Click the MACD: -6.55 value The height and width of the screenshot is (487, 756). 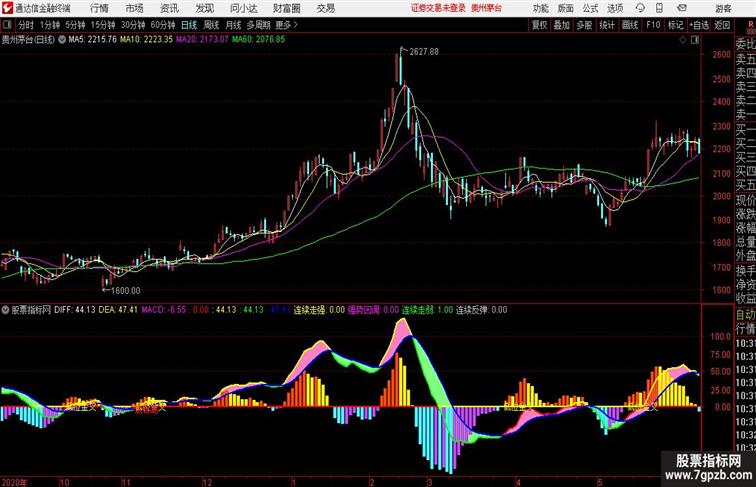click(163, 310)
